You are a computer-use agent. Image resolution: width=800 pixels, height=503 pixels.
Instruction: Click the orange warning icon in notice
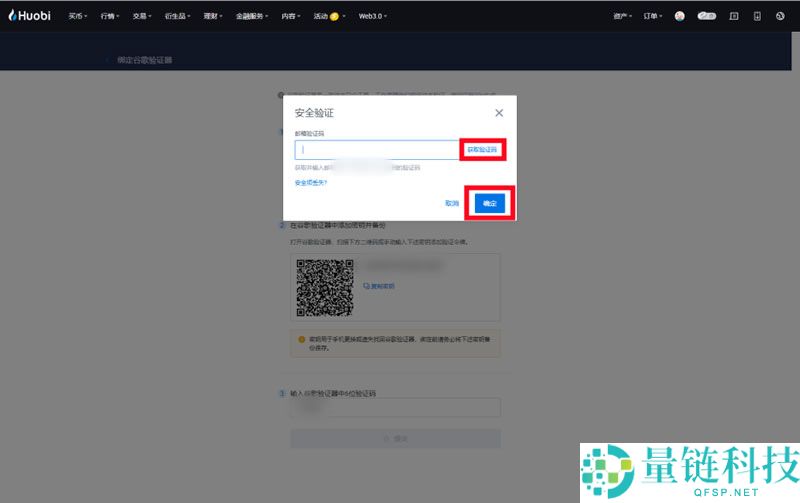pyautogui.click(x=302, y=339)
